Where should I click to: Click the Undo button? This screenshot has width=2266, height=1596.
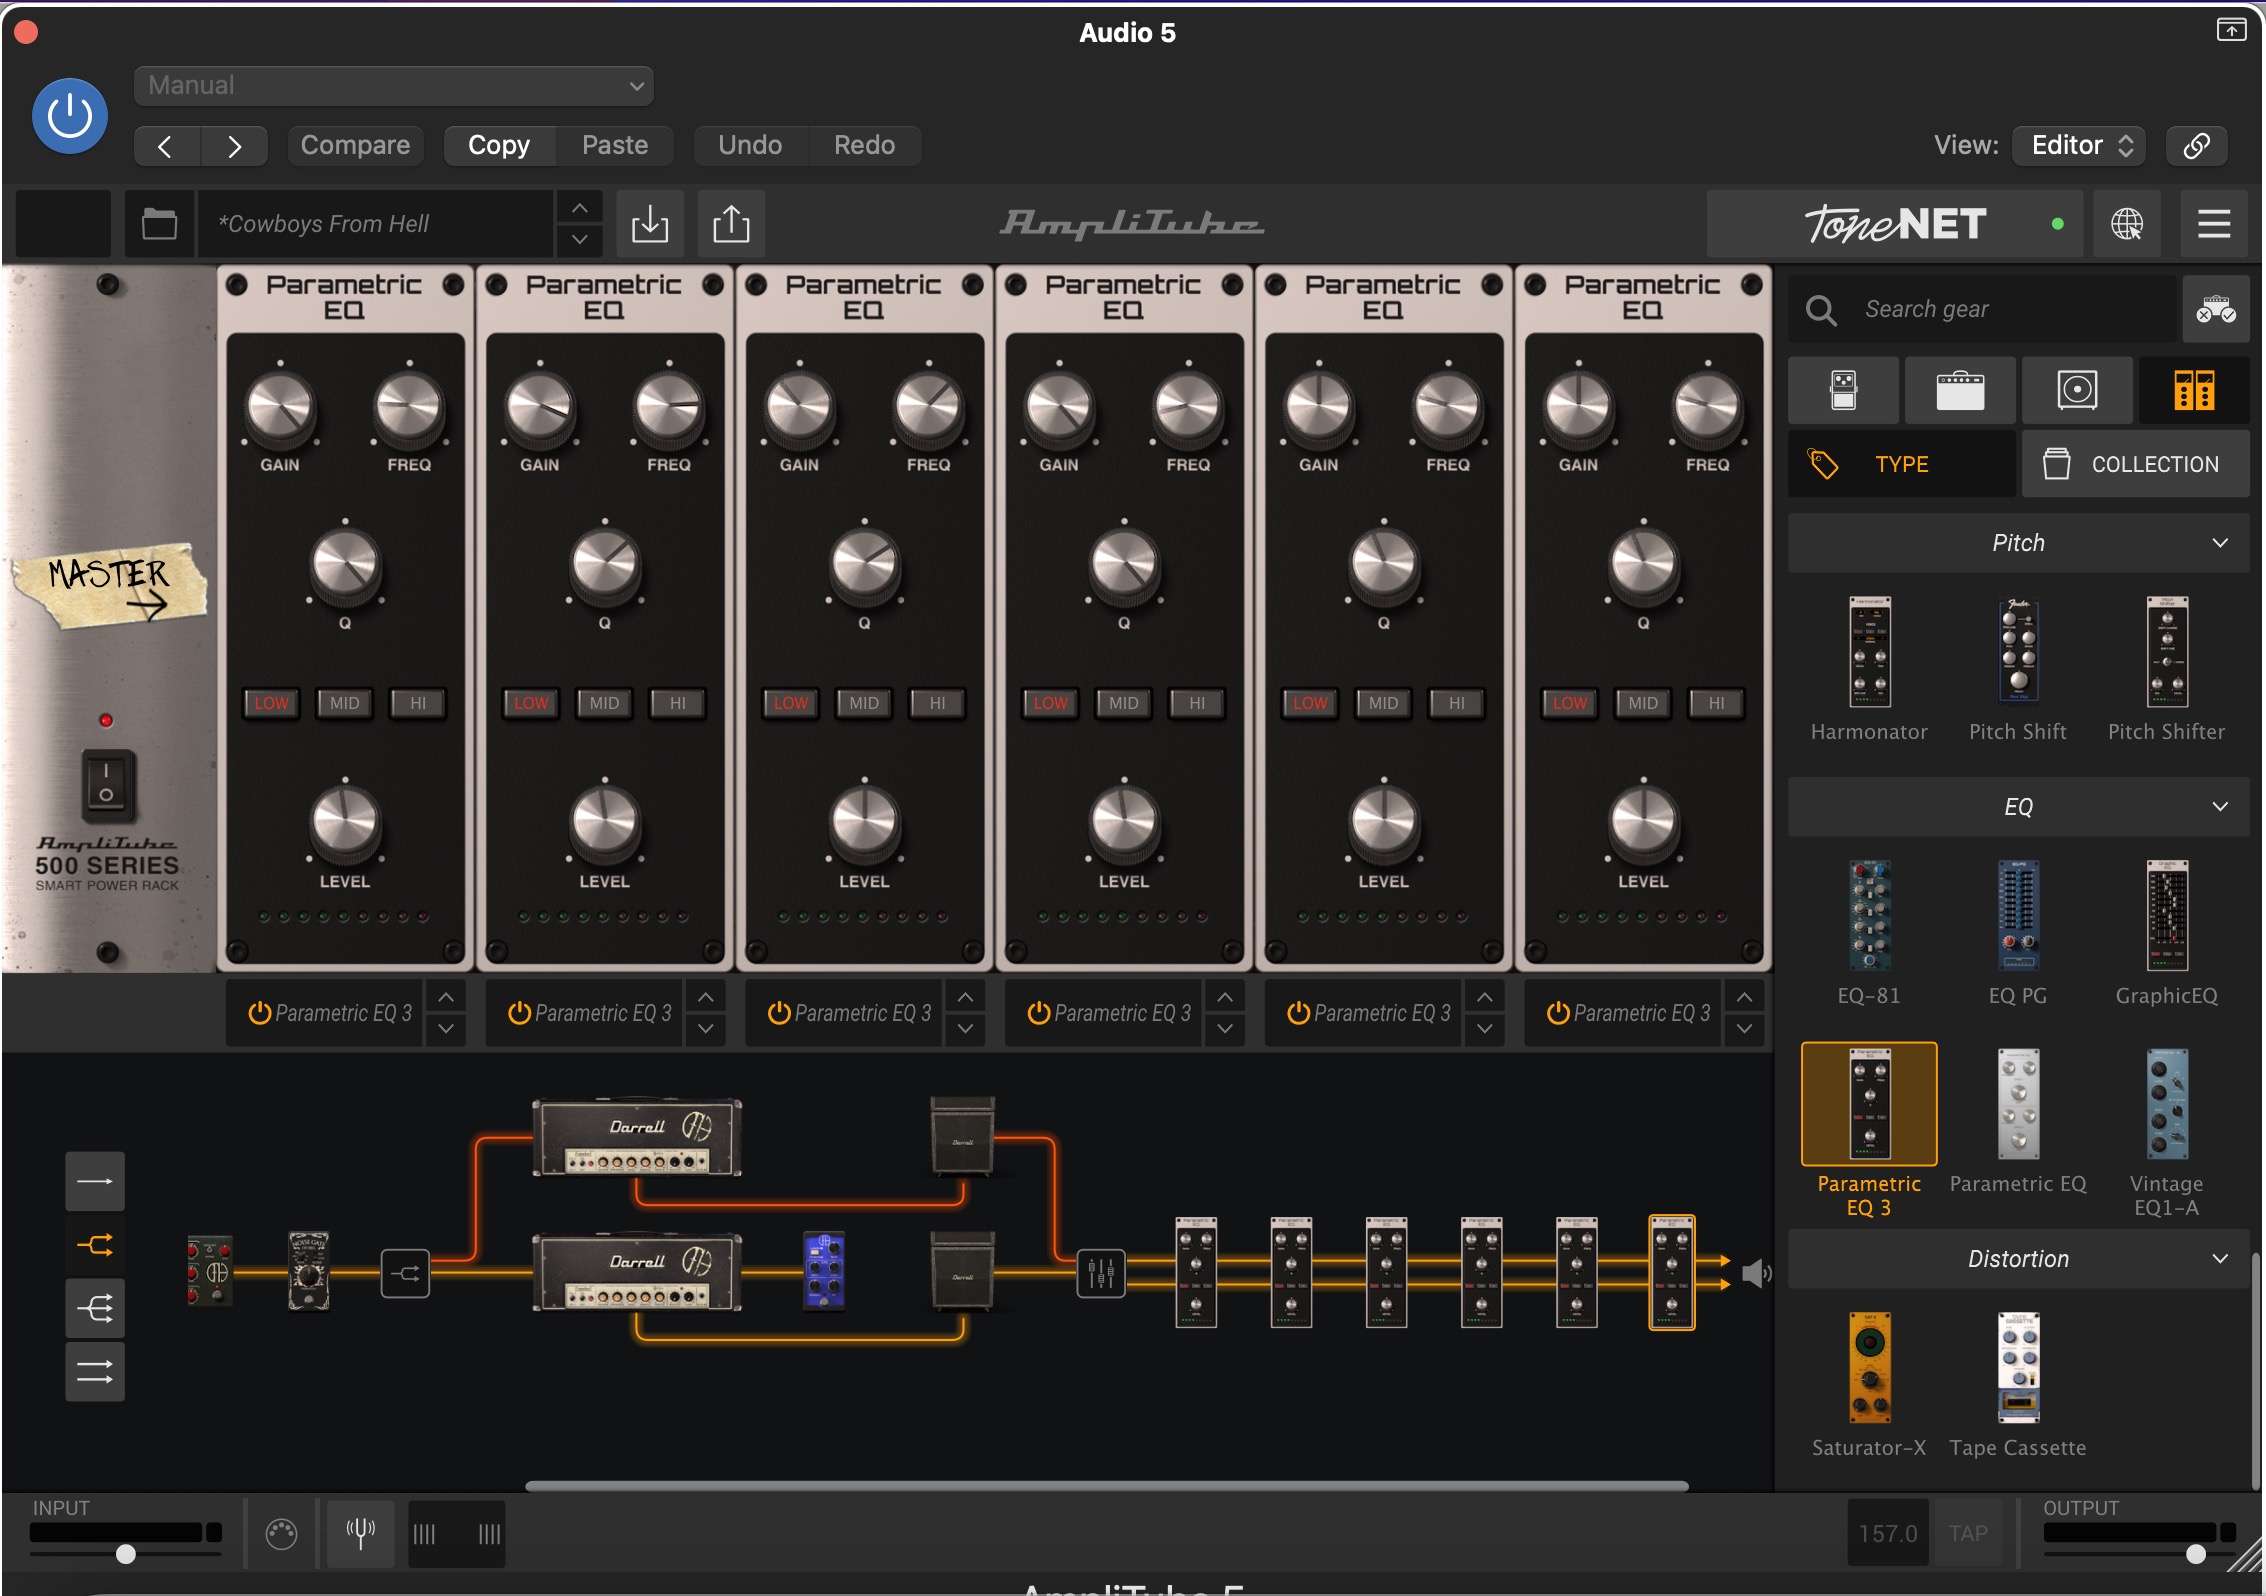(750, 146)
